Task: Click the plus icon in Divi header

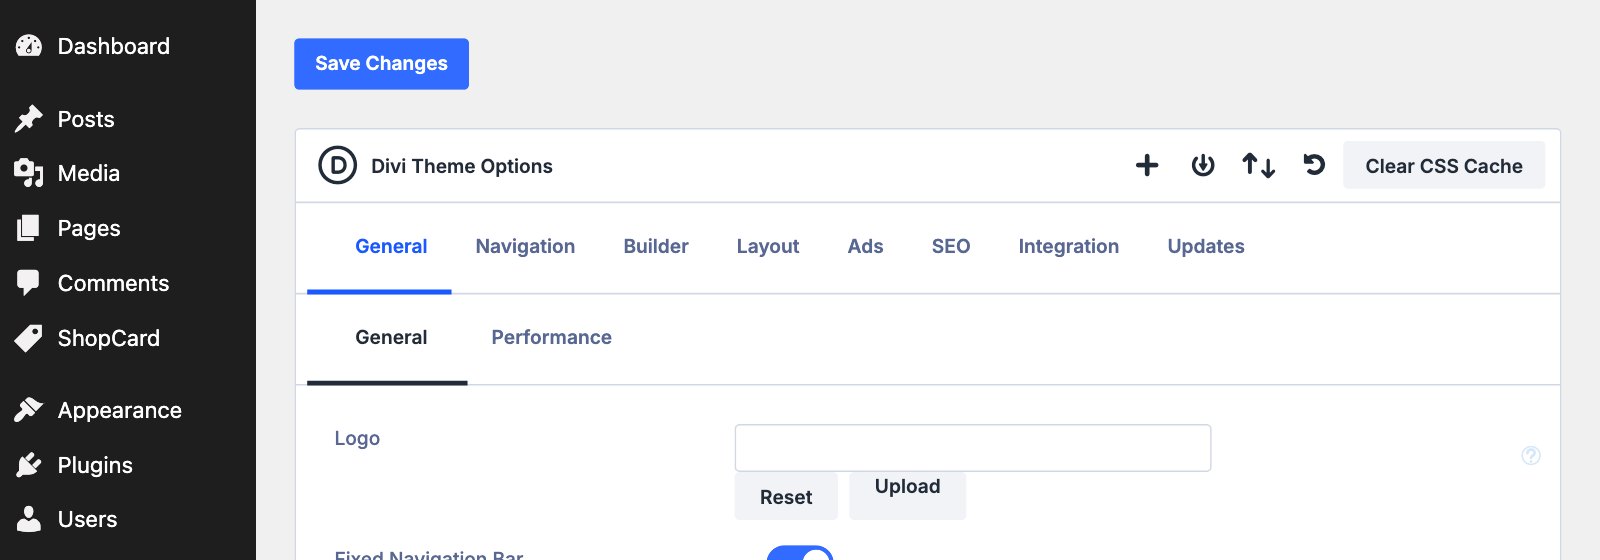Action: tap(1147, 166)
